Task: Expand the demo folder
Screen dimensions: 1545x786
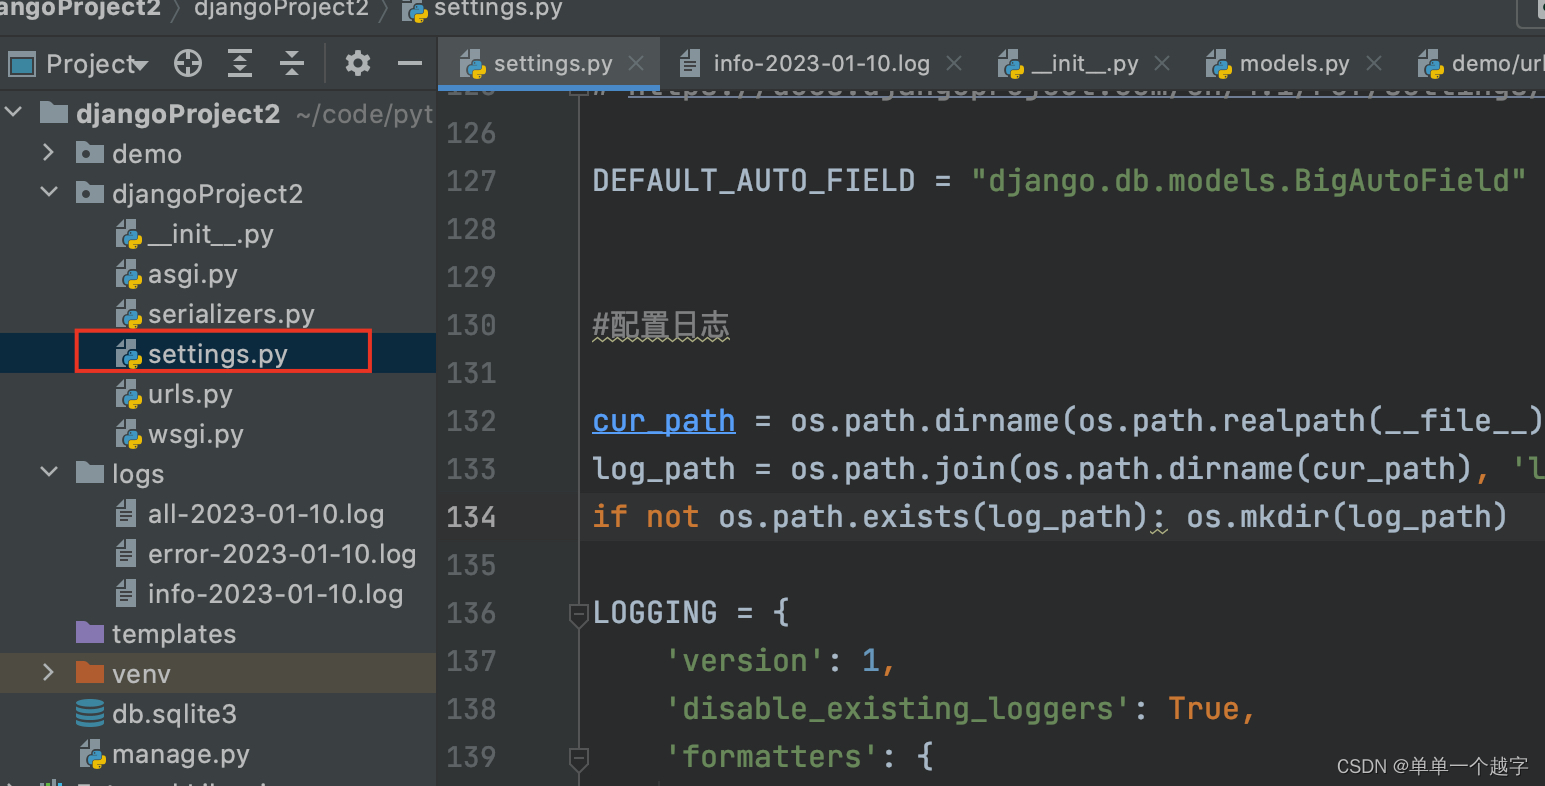Action: (x=48, y=152)
